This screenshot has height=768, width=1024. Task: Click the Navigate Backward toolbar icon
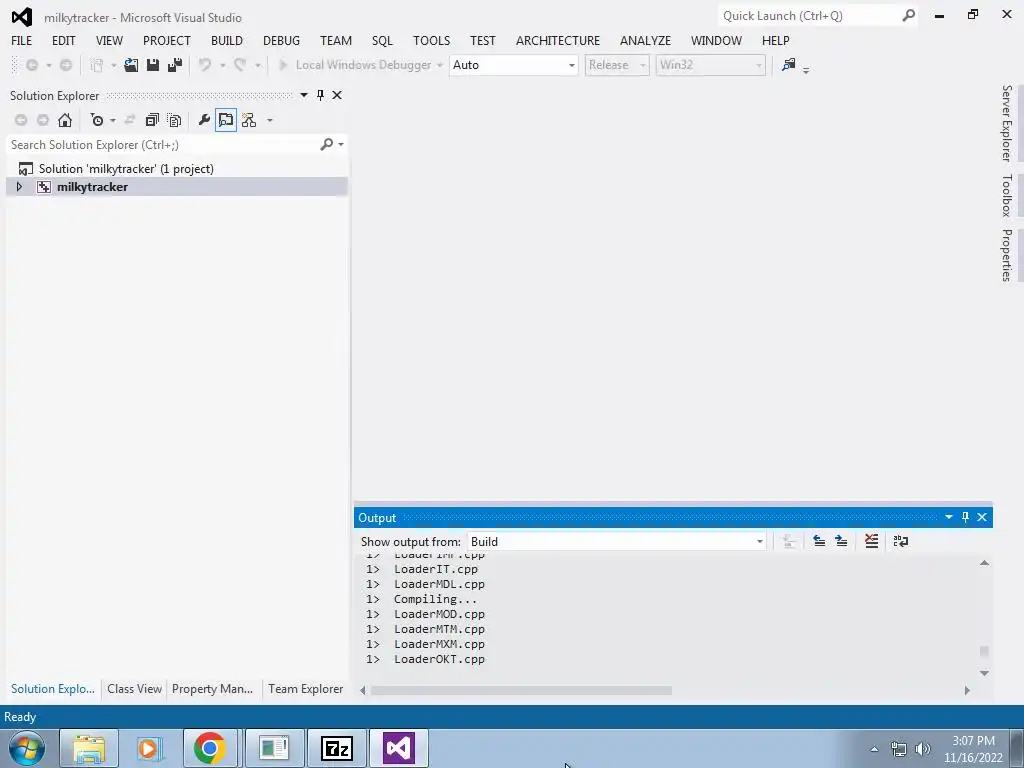pyautogui.click(x=31, y=65)
